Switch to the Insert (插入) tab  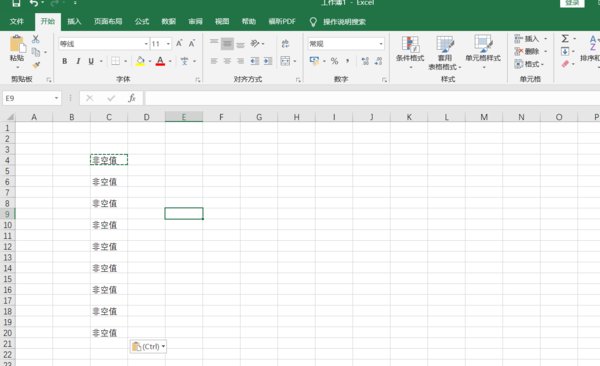tap(74, 21)
